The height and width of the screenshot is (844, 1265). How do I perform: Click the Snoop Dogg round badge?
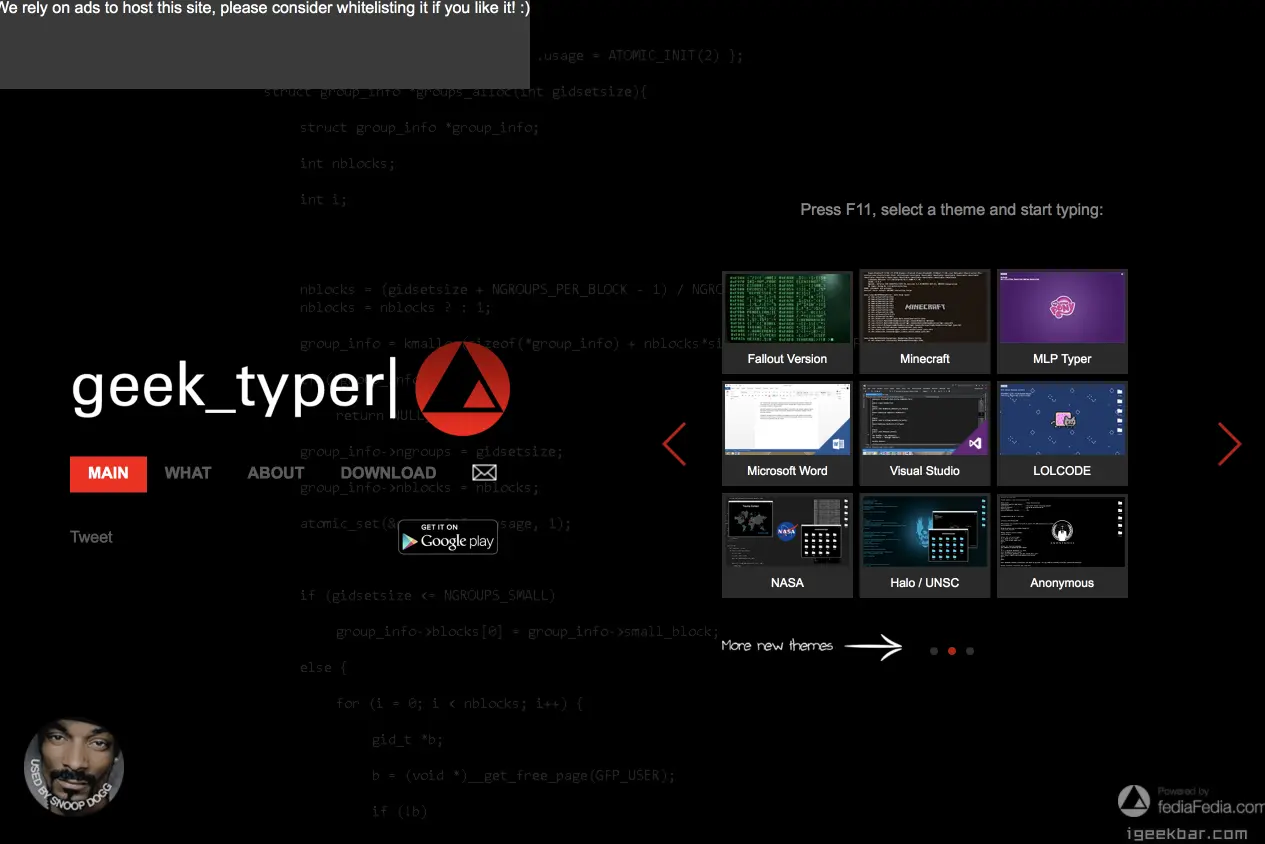click(x=74, y=768)
